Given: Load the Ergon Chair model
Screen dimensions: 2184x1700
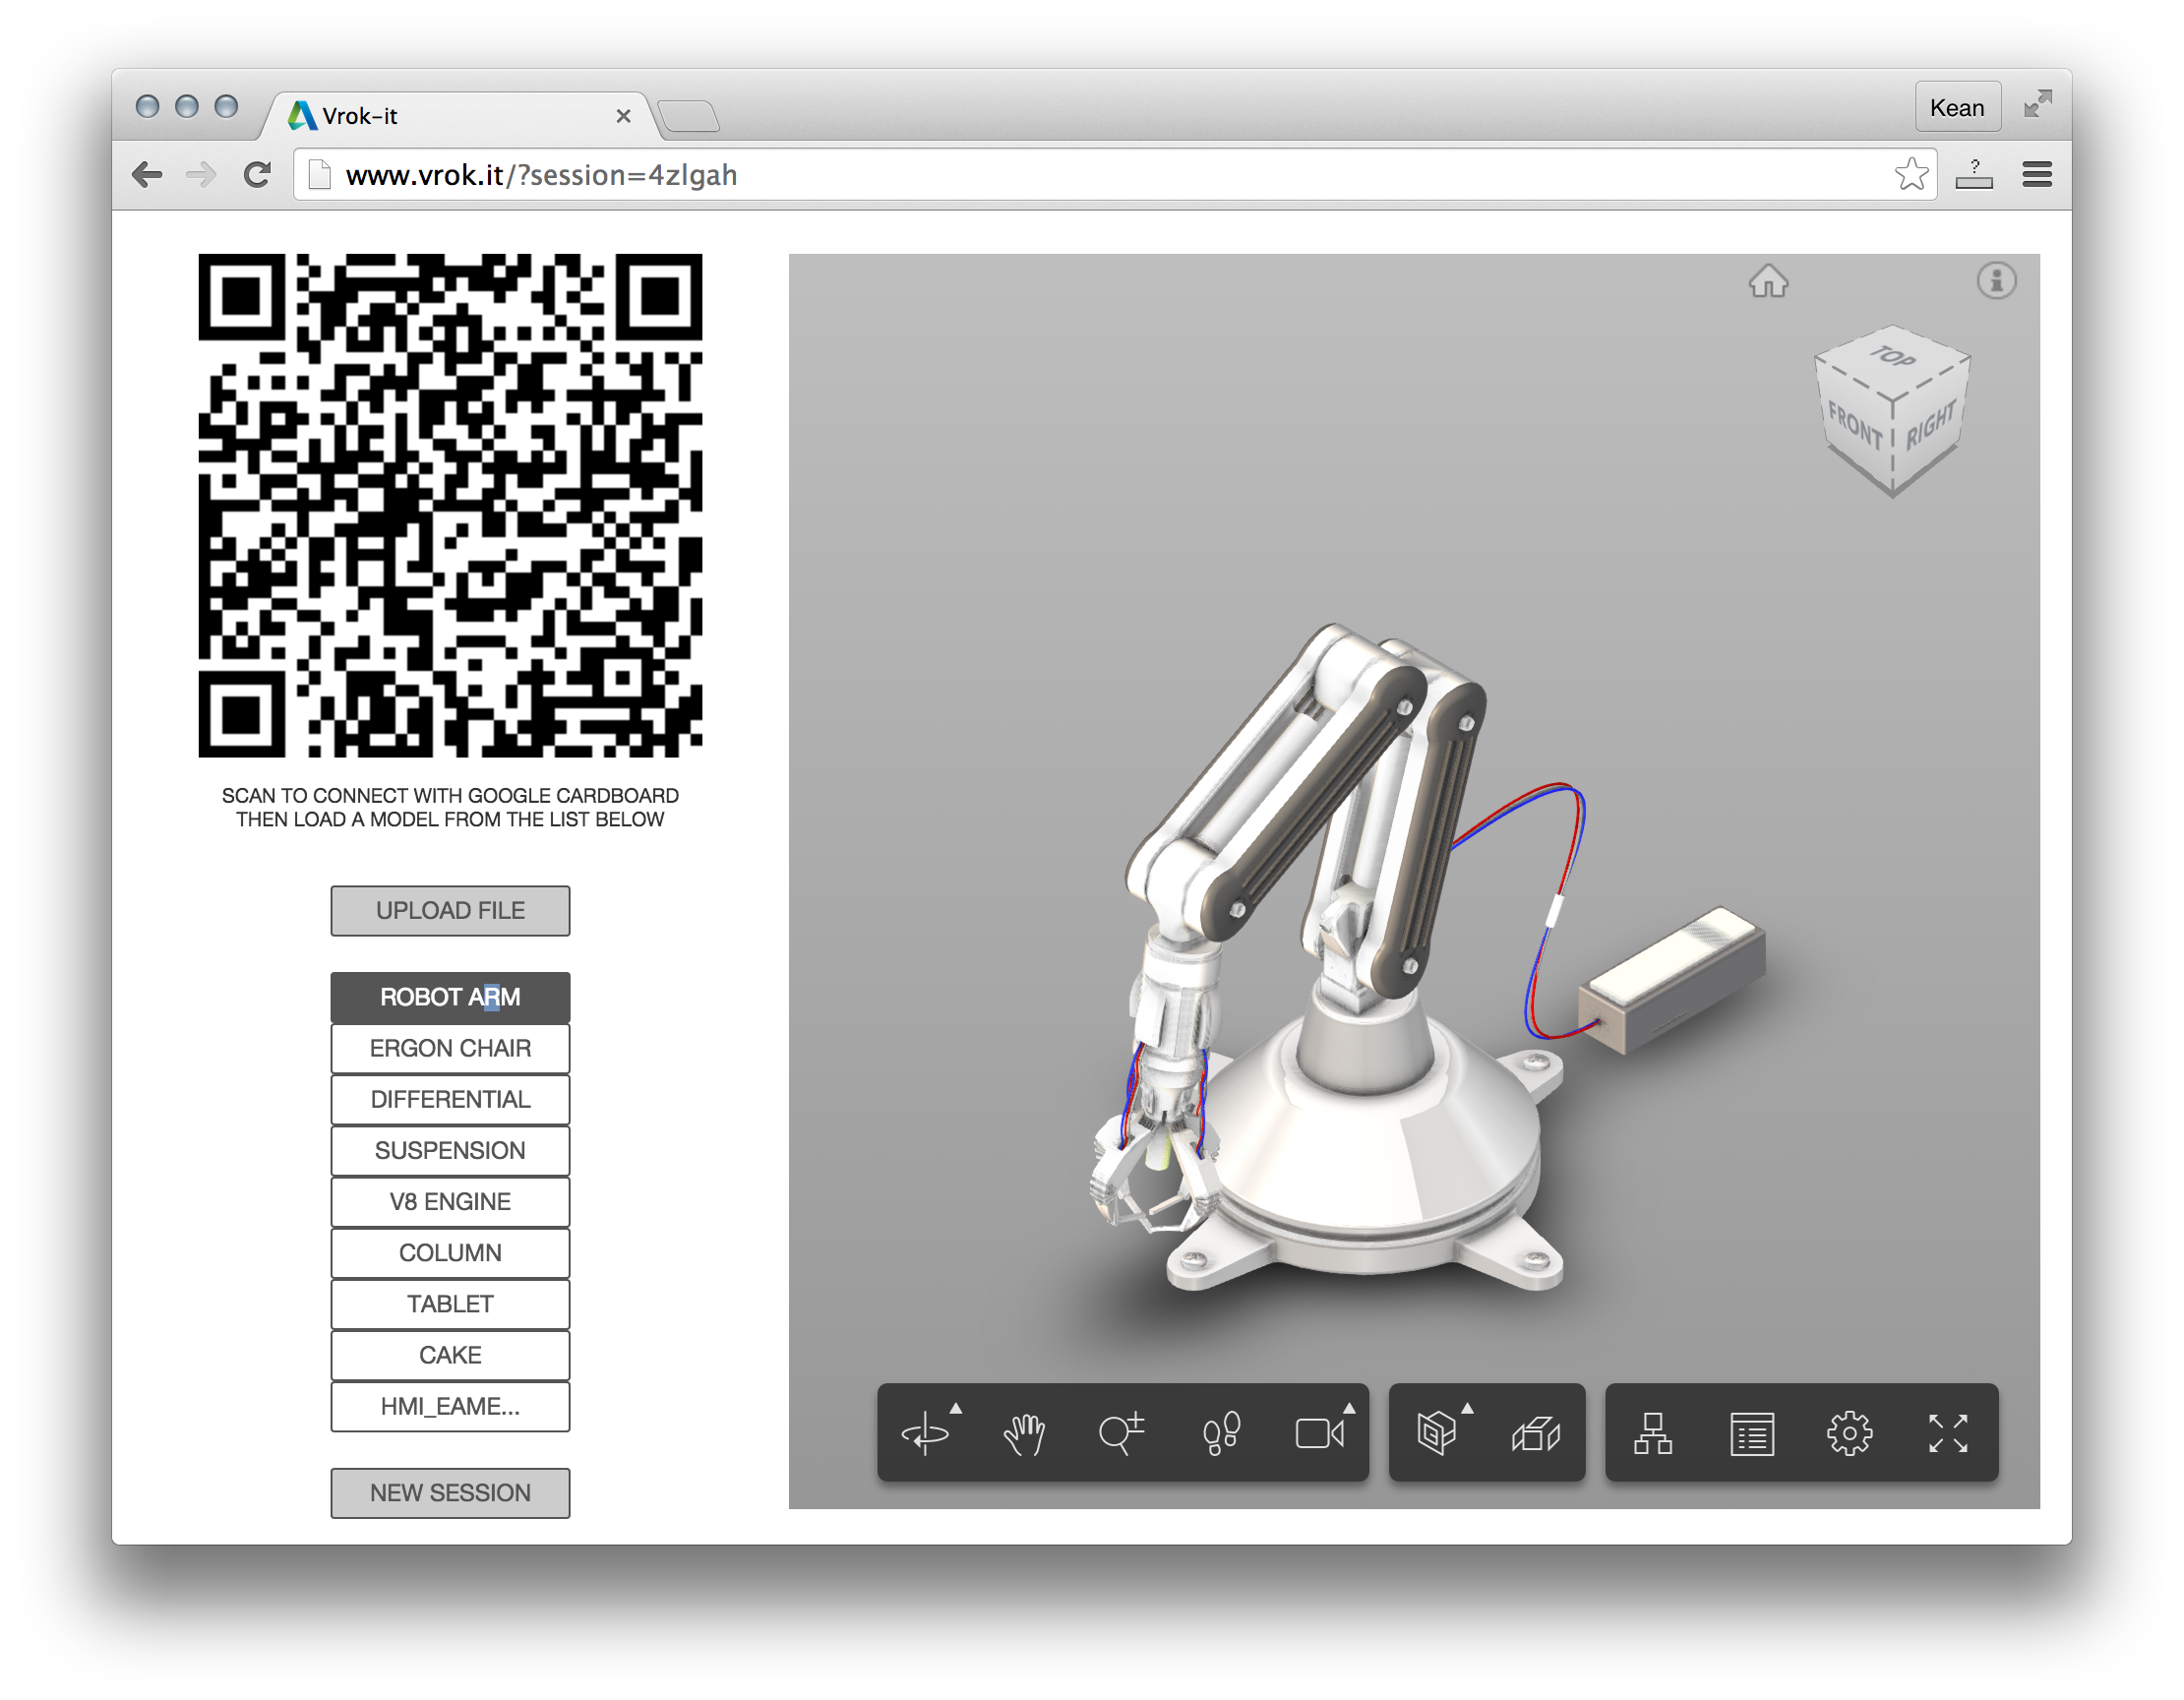Looking at the screenshot, I should [450, 1048].
